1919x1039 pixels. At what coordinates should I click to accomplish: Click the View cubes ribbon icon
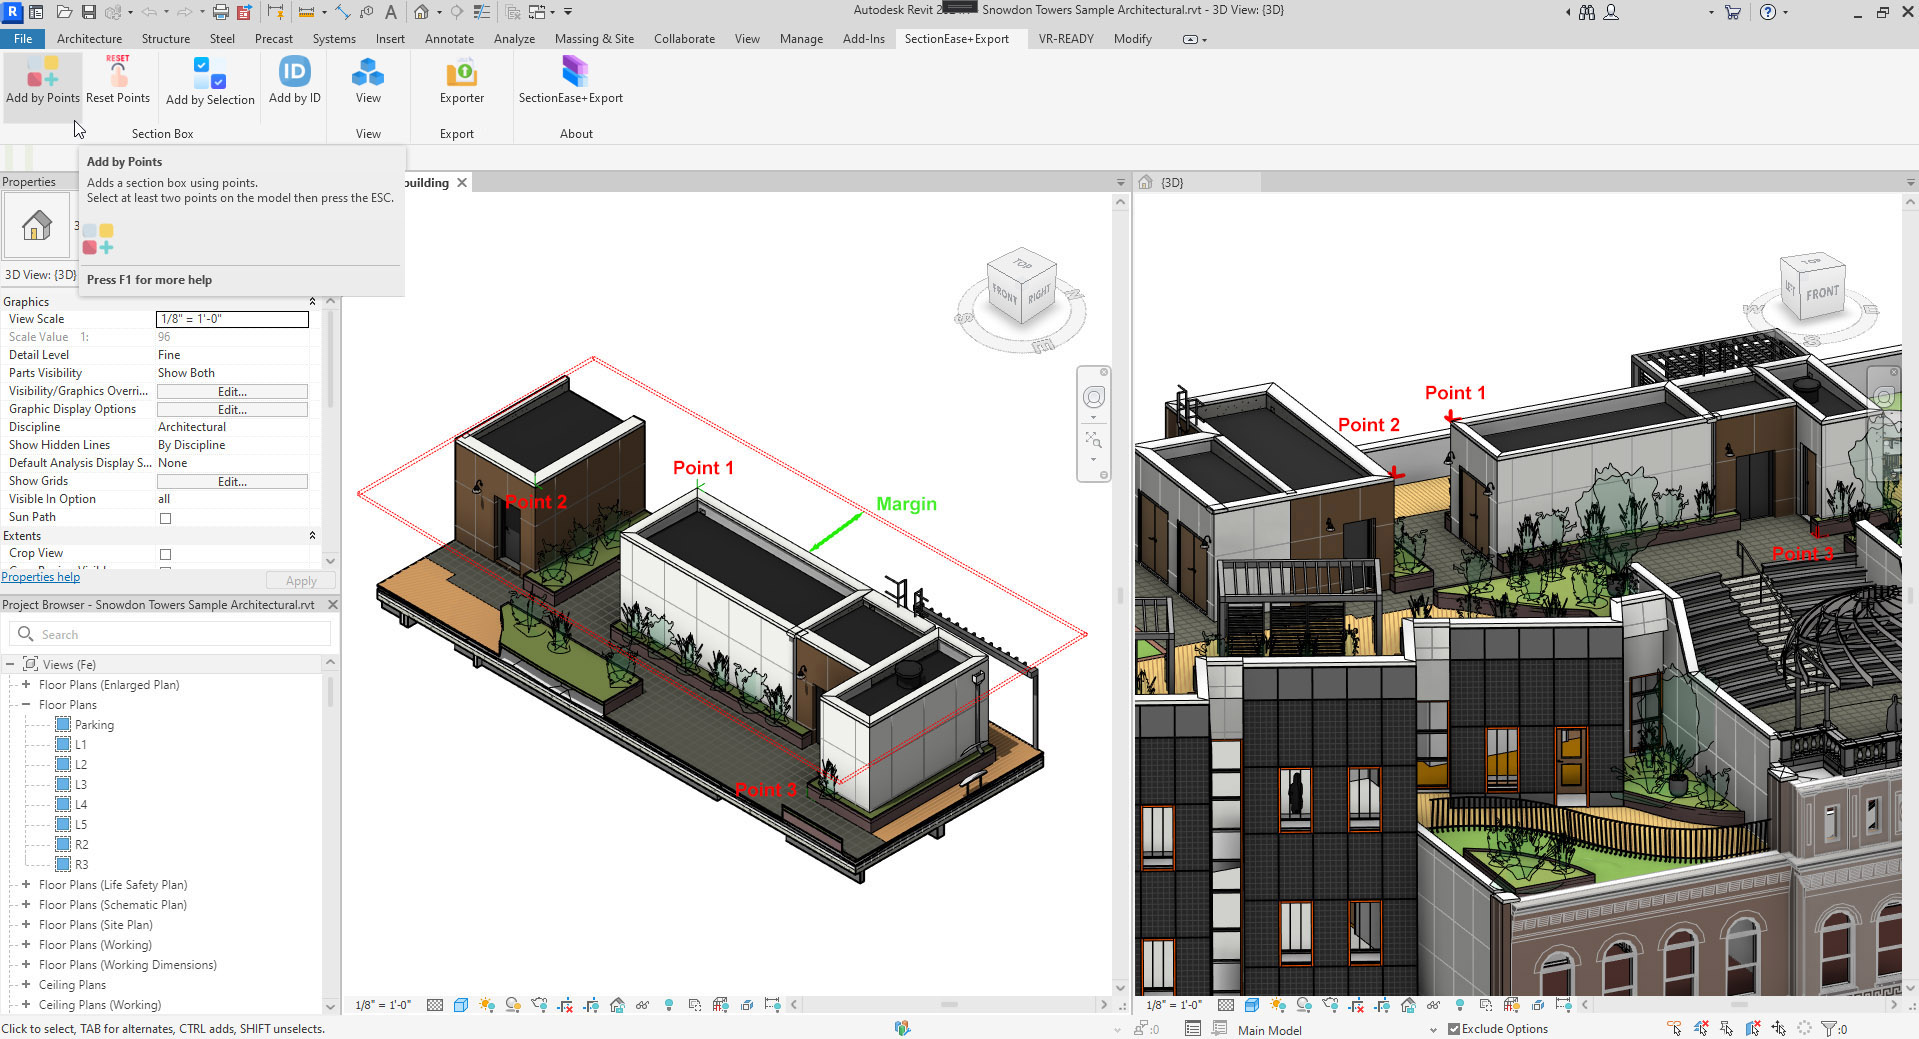click(368, 74)
